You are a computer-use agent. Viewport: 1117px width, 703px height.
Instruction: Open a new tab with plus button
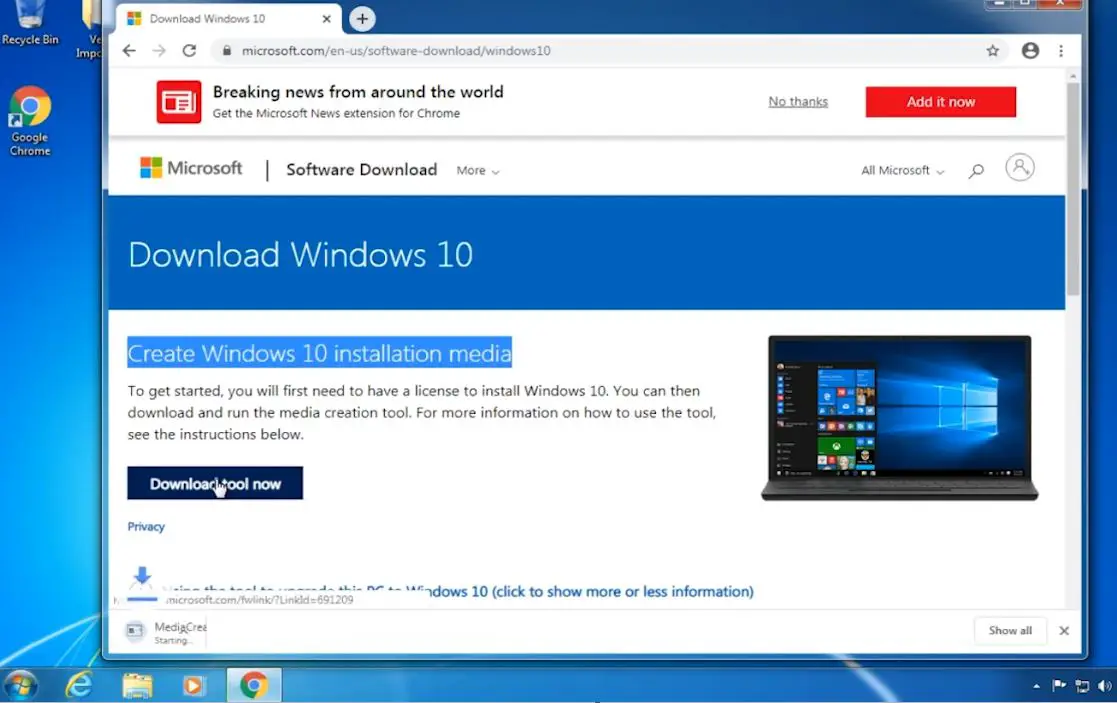click(x=362, y=19)
